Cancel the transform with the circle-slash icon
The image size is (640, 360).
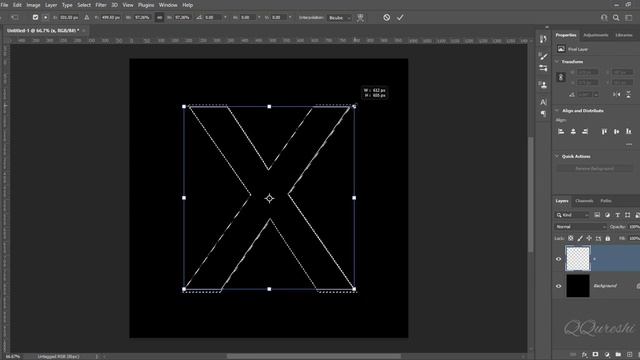(387, 18)
